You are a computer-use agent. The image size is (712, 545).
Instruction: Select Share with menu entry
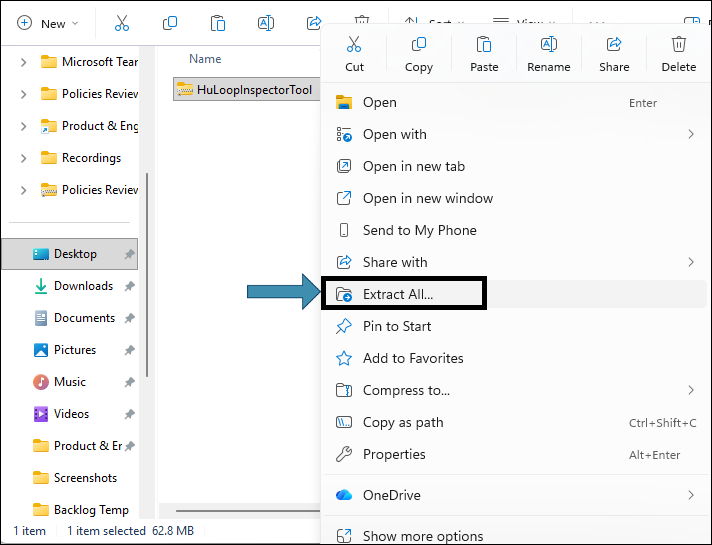coord(516,262)
